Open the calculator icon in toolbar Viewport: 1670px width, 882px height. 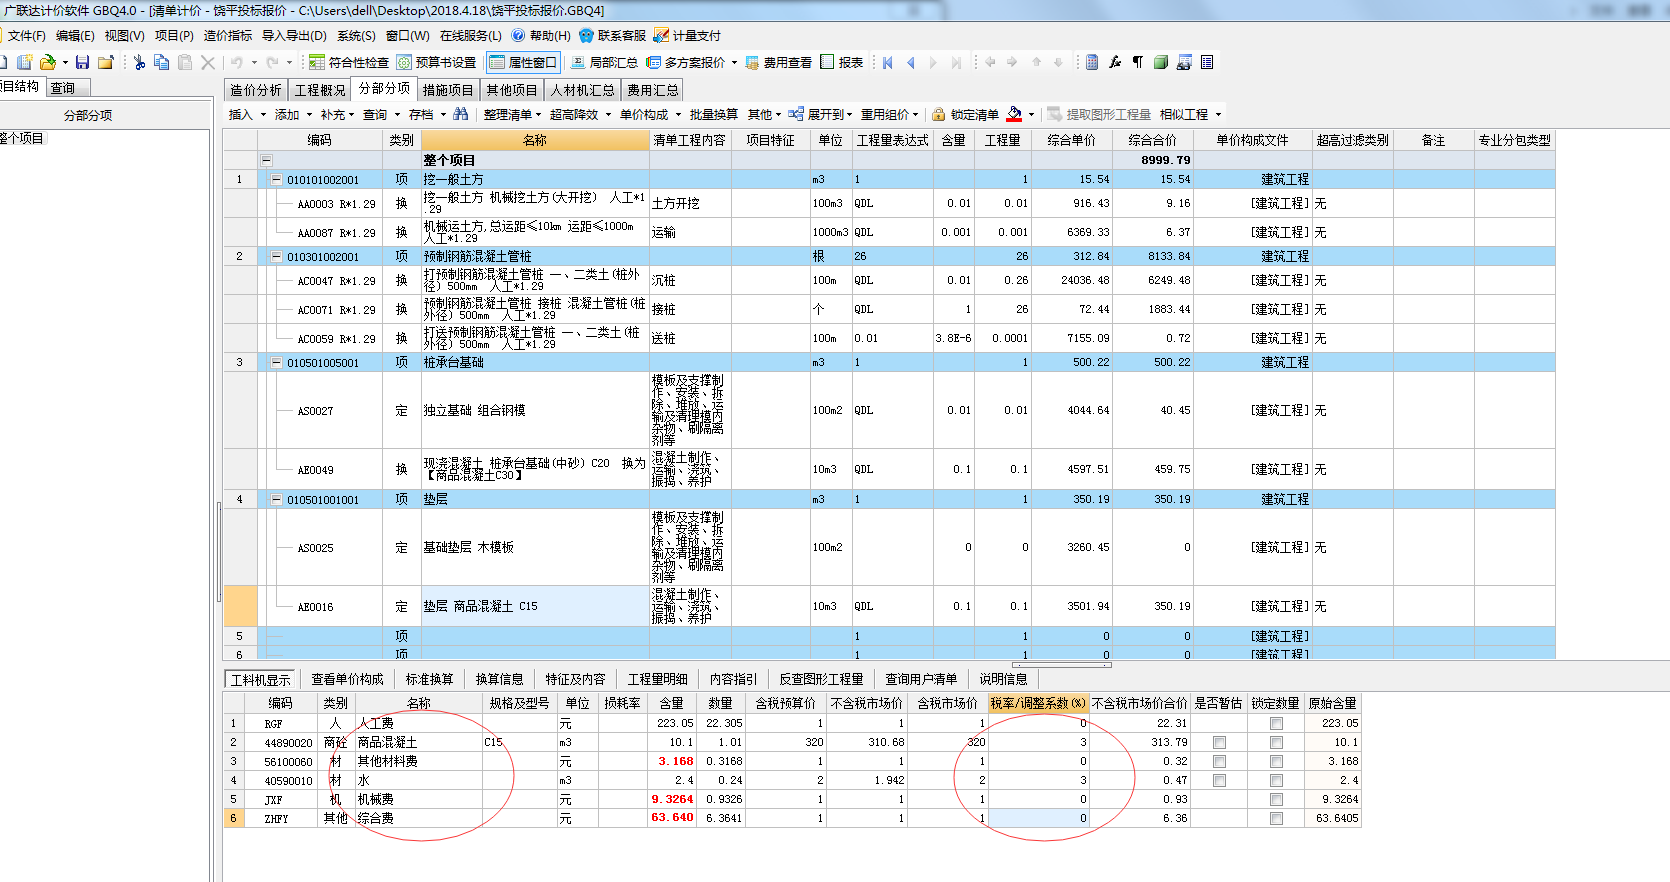(x=1092, y=62)
